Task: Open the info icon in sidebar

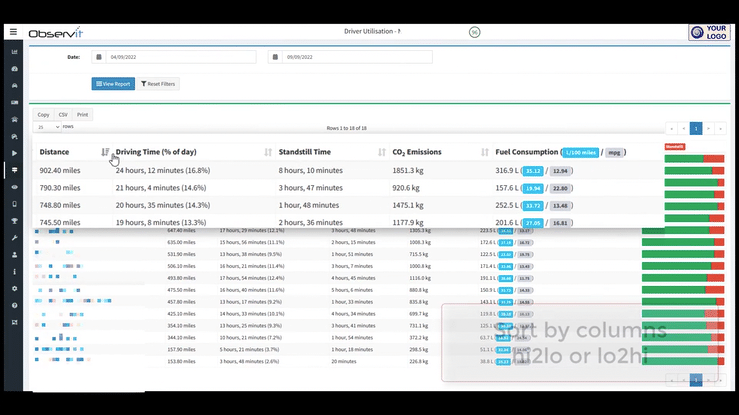Action: pos(14,272)
